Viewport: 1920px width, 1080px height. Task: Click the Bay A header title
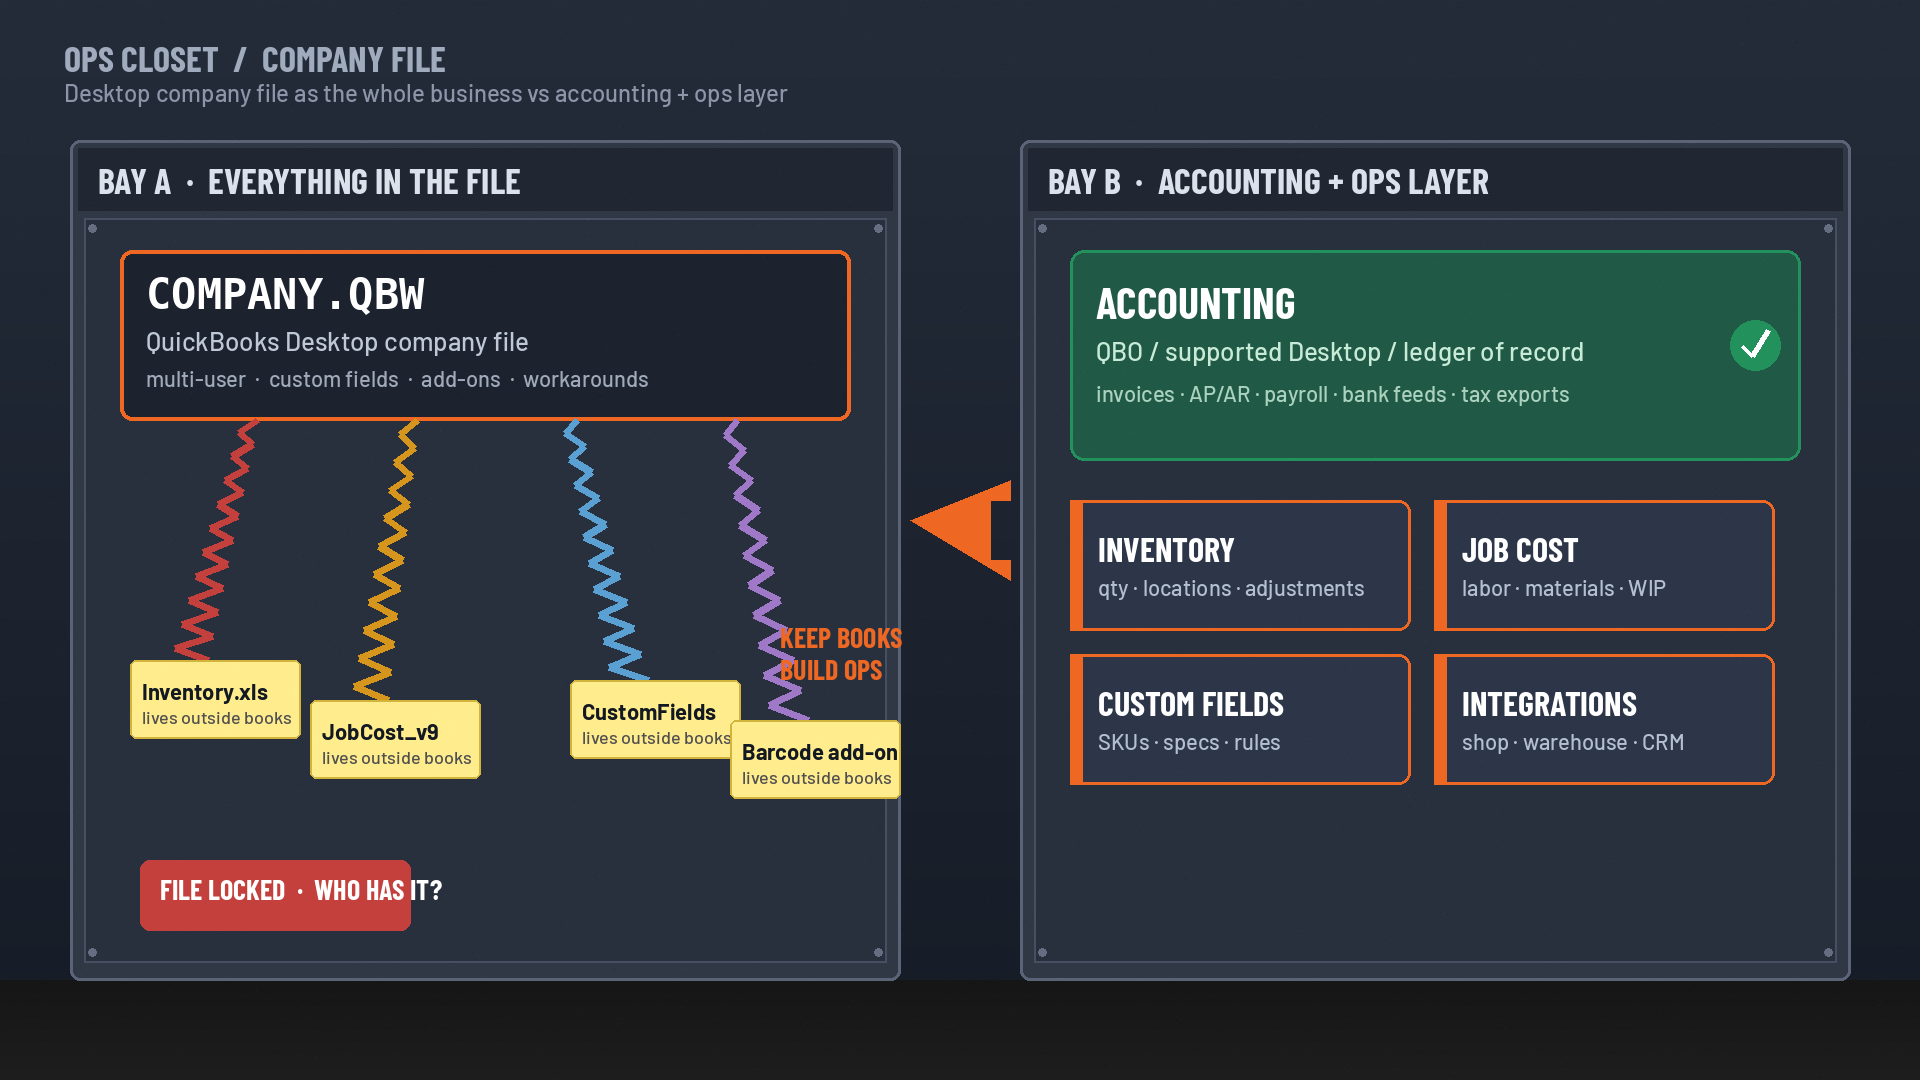309,182
